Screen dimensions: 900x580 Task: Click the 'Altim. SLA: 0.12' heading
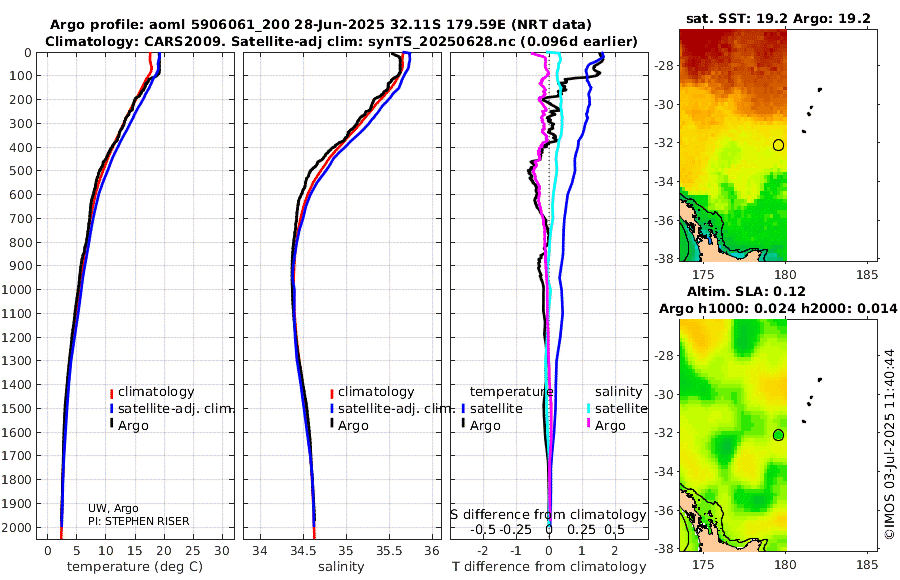[x=746, y=291]
